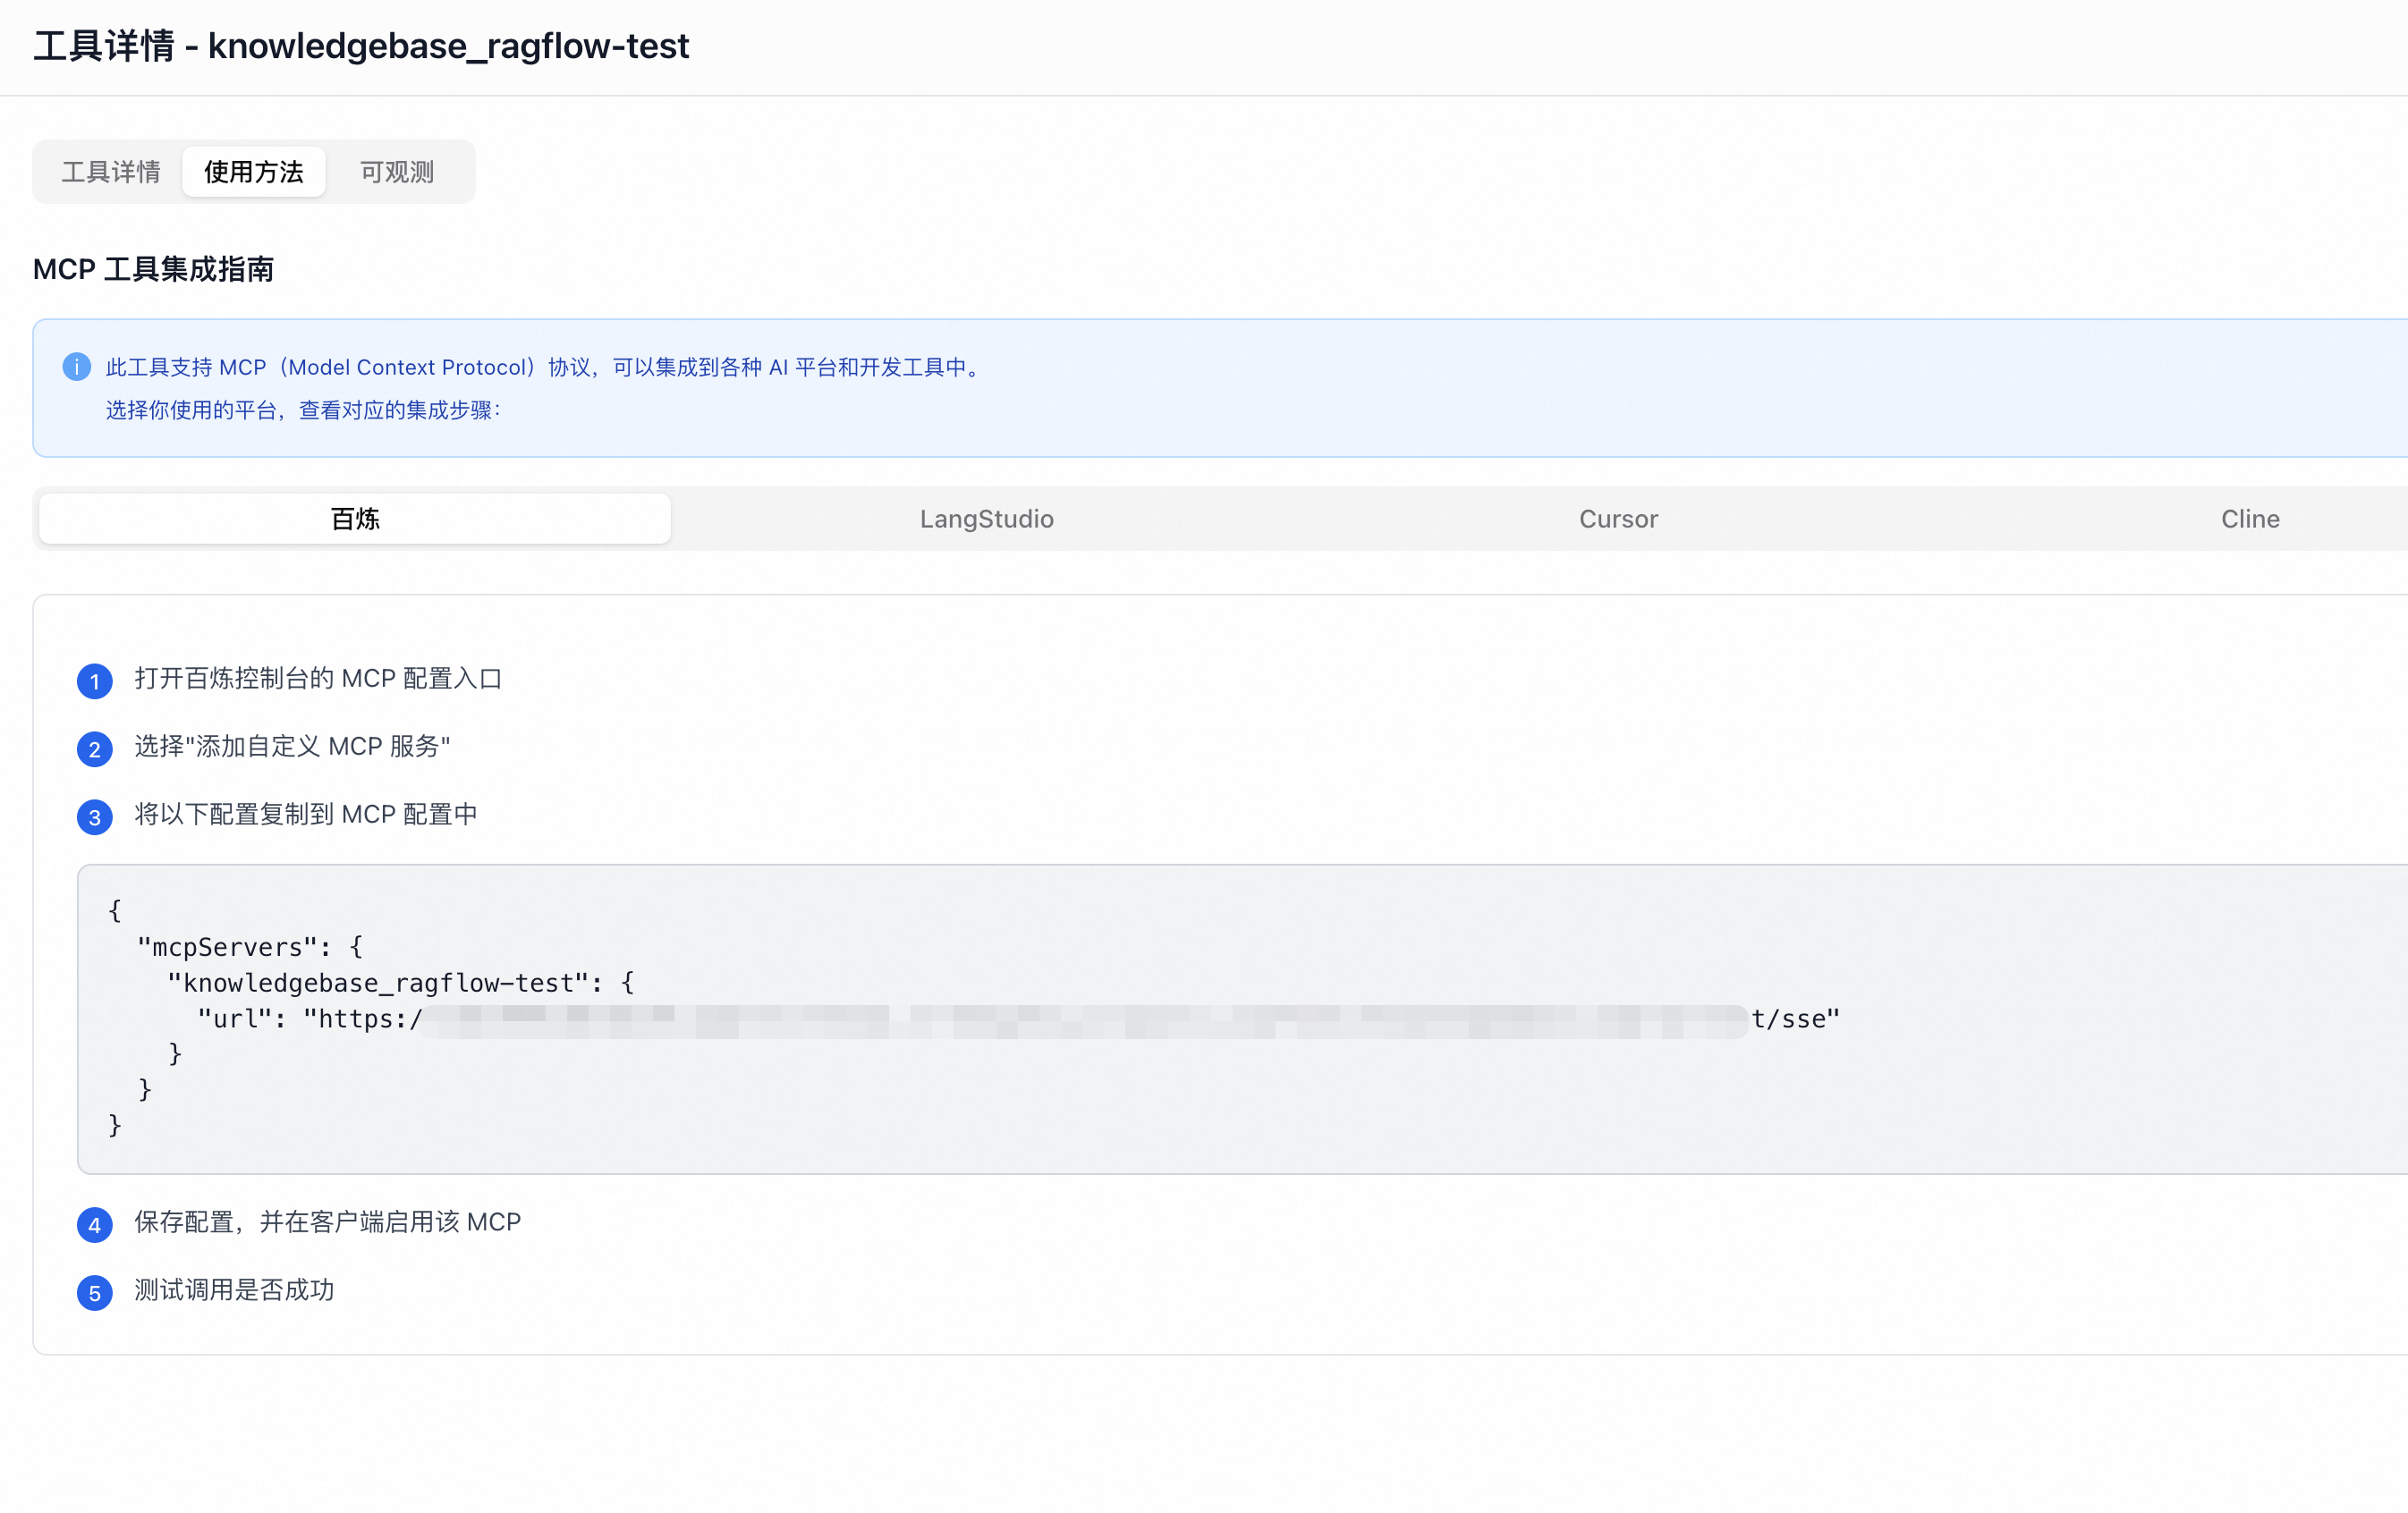The height and width of the screenshot is (1513, 2408).
Task: Click the "mcpServers" line in code block
Action: 250,947
